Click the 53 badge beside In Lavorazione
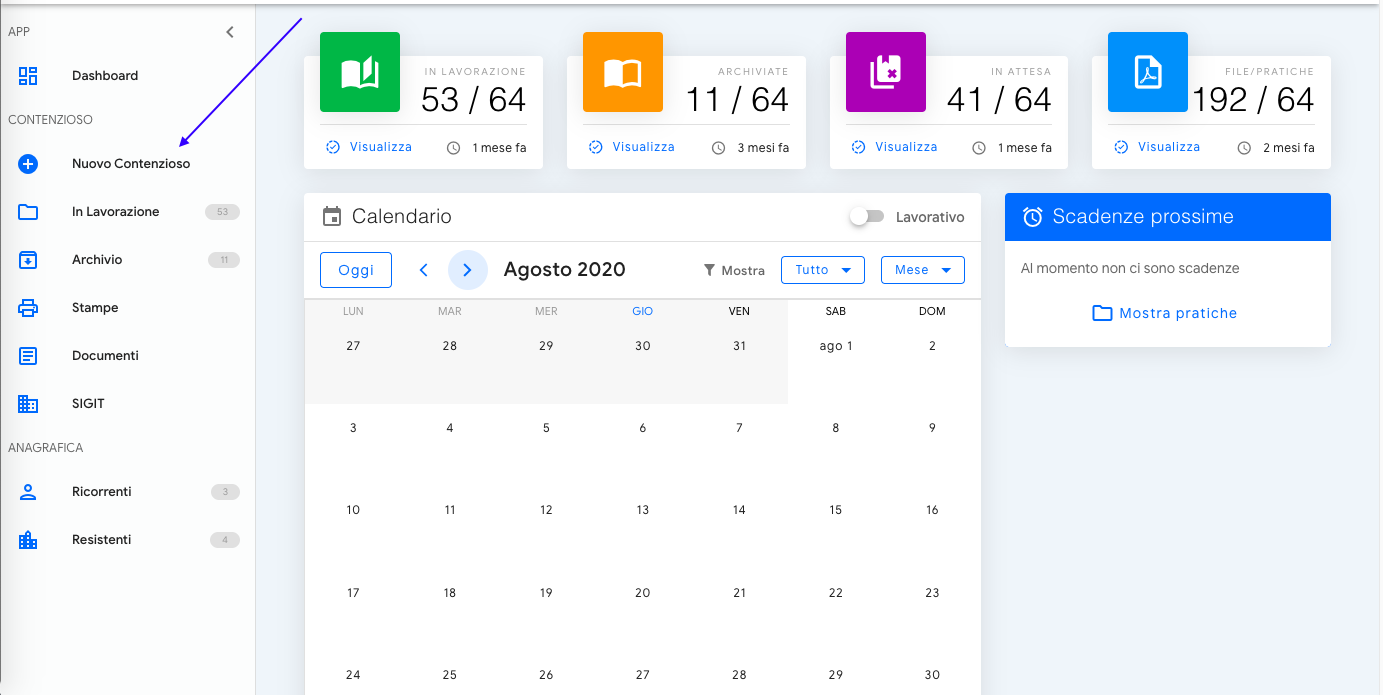This screenshot has height=695, width=1383. point(222,212)
